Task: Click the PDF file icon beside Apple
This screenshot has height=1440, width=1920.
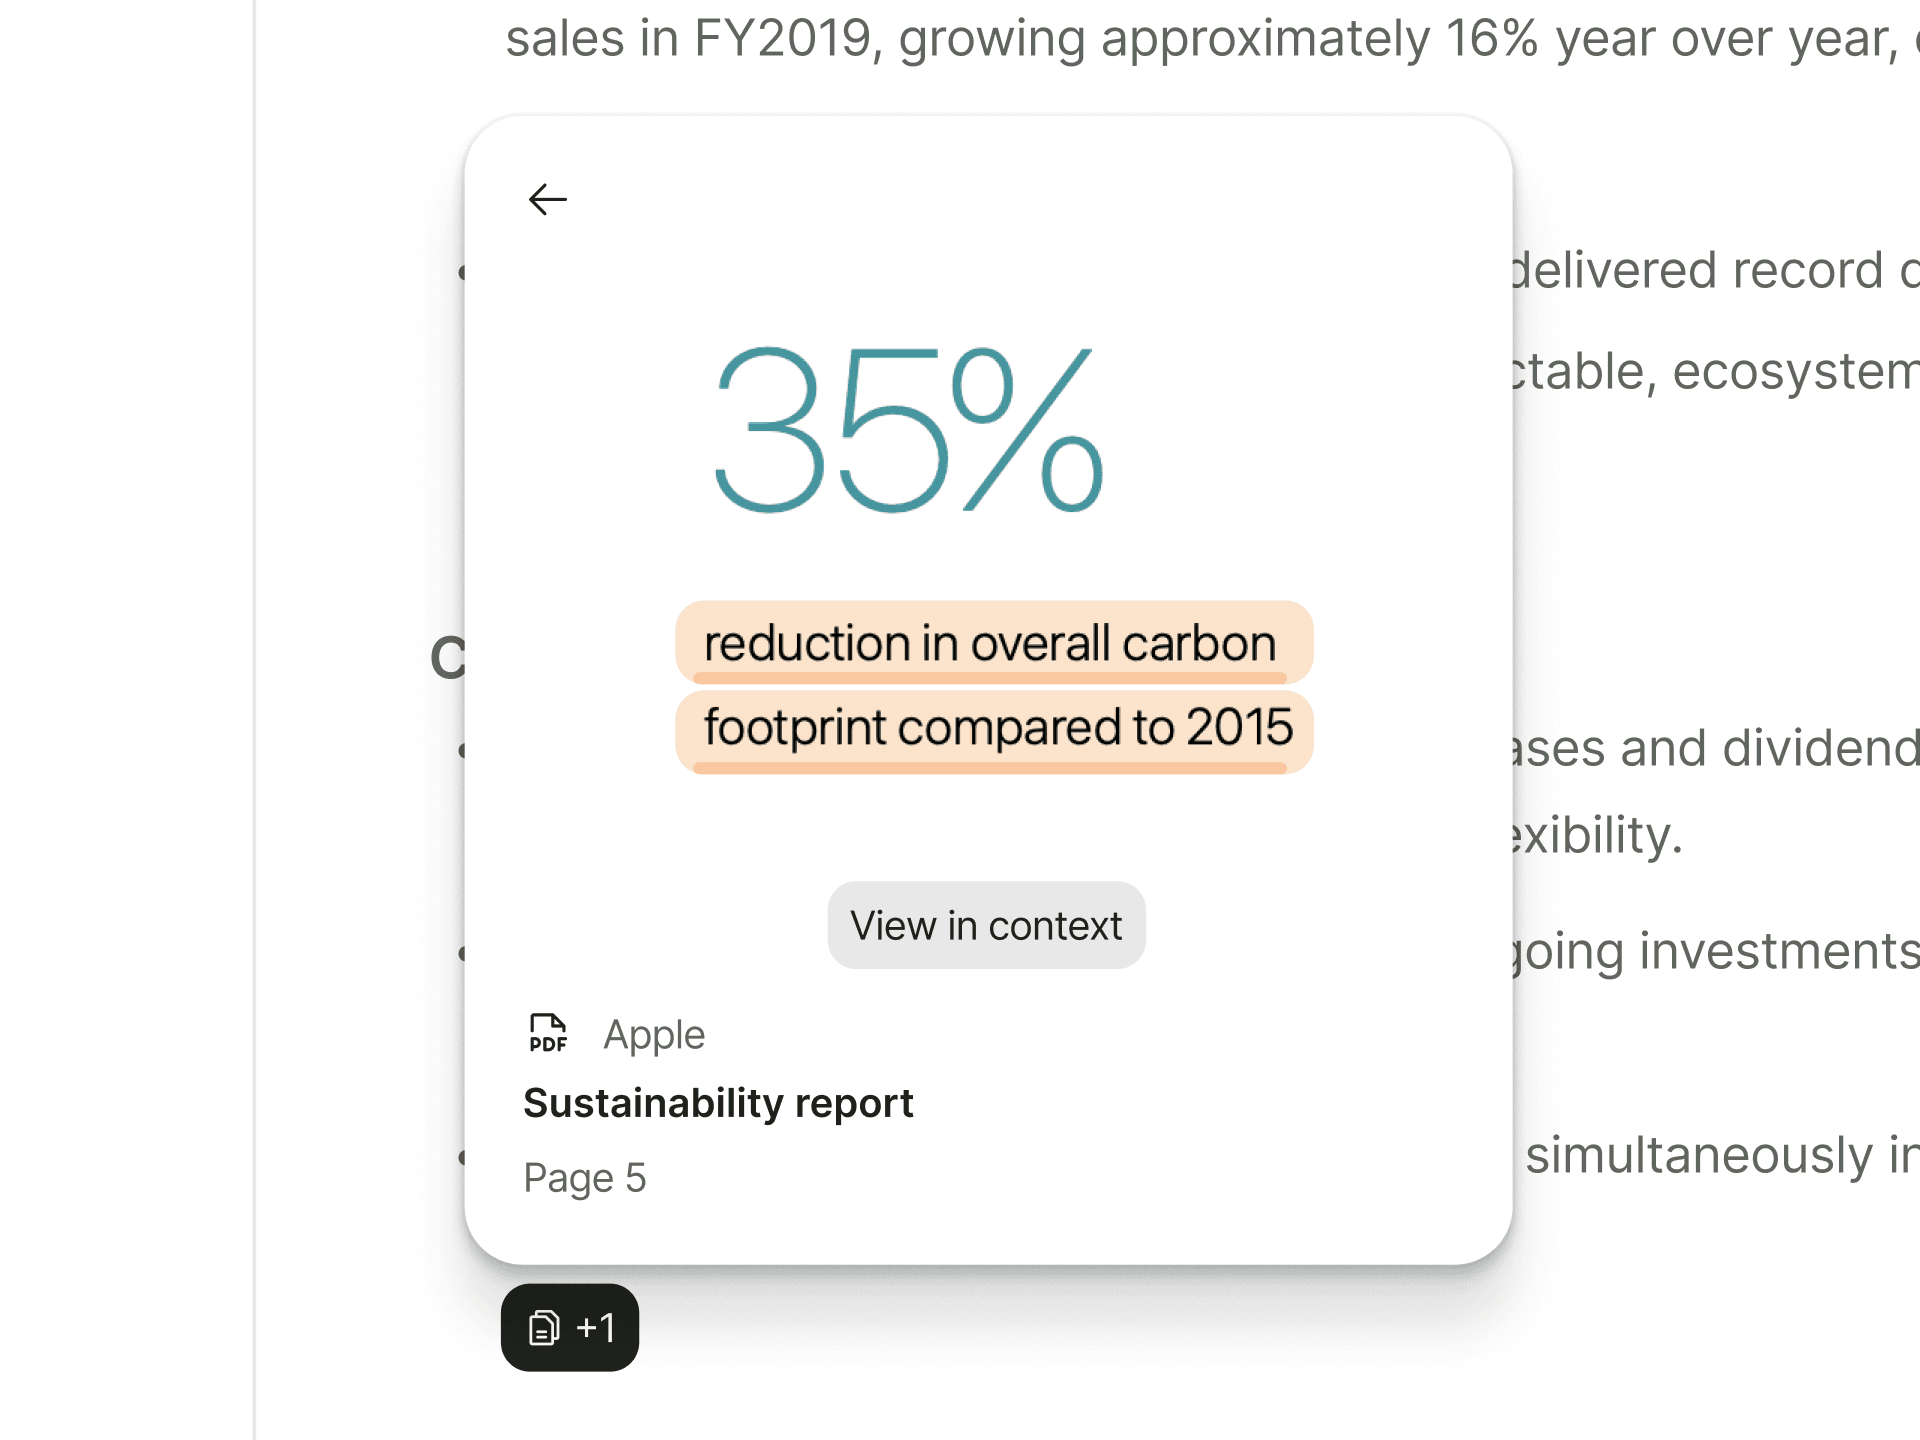Action: [x=547, y=1033]
